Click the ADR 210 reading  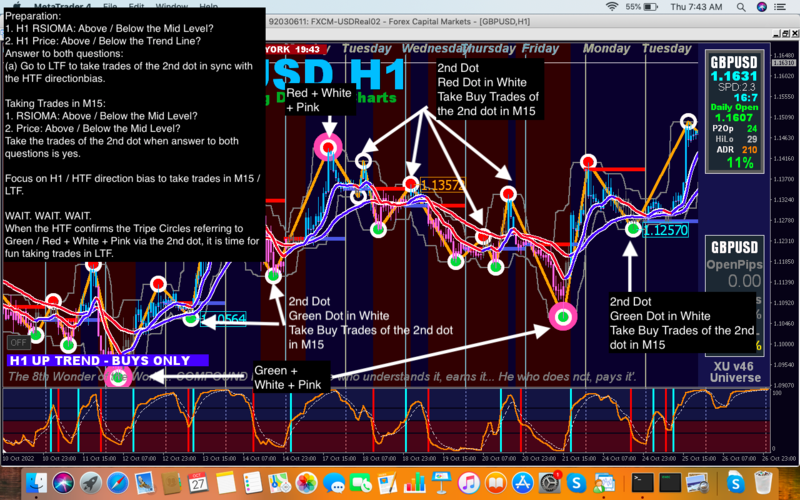737,149
